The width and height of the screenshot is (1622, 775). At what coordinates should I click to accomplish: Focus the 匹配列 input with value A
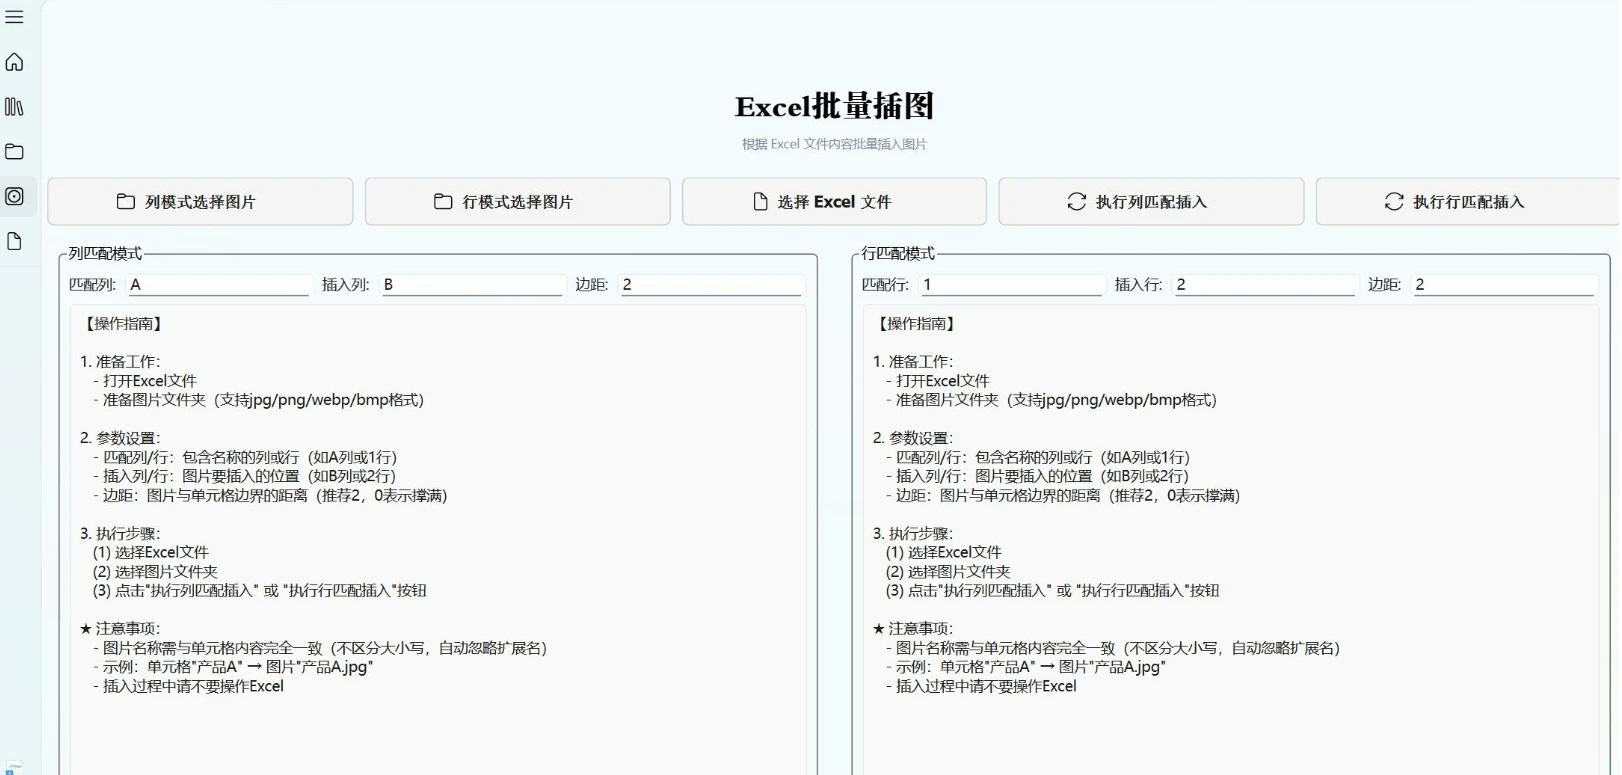pos(219,285)
